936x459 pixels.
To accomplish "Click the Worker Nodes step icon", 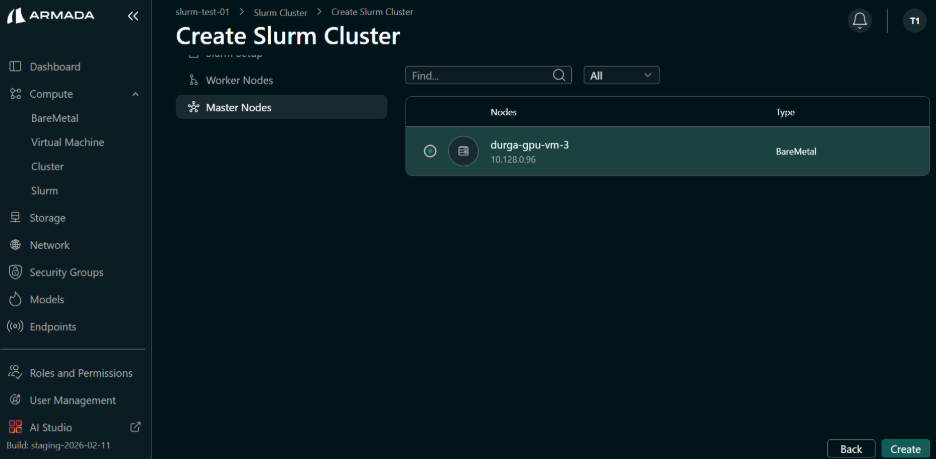I will coord(193,80).
